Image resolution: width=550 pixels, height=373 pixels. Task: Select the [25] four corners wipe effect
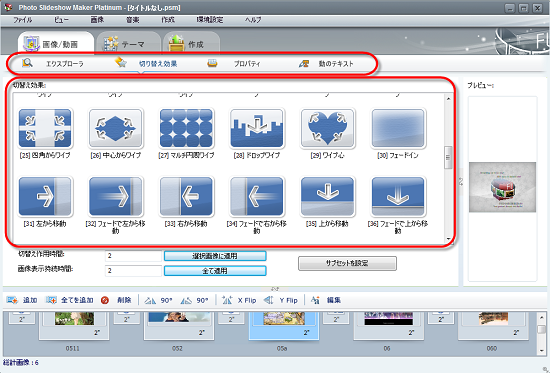[x=45, y=128]
